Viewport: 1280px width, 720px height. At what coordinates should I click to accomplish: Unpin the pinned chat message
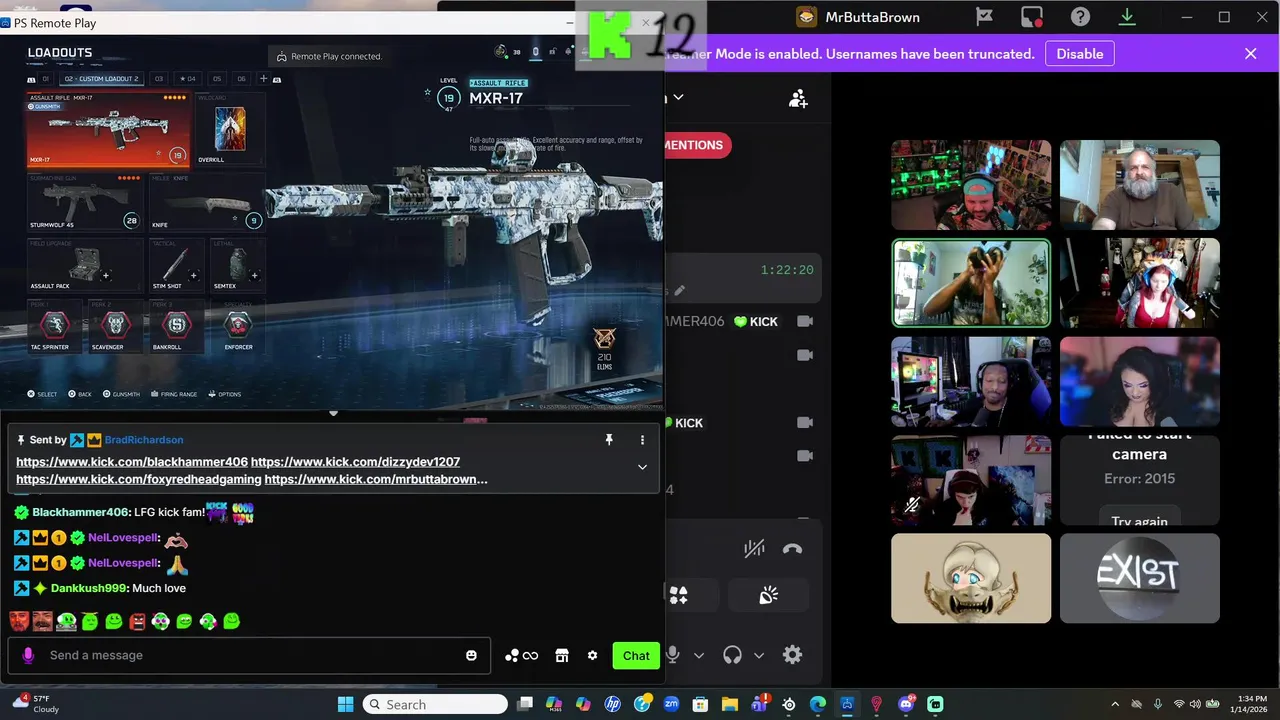tap(609, 440)
